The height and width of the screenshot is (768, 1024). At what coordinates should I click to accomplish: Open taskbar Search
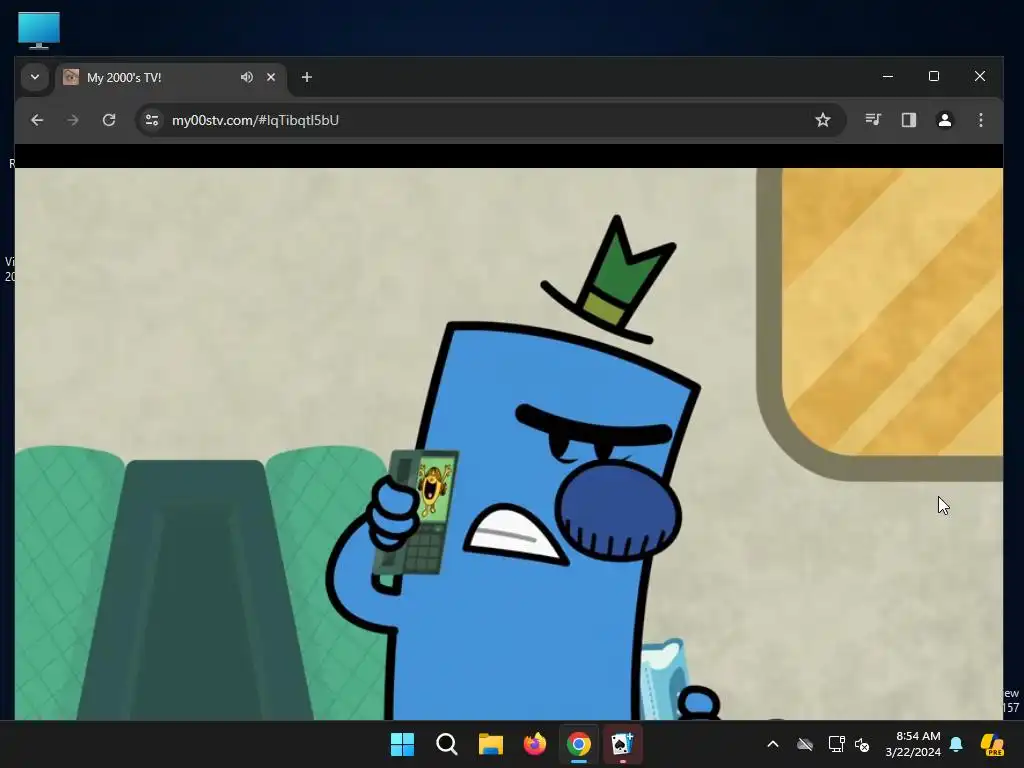tap(447, 744)
